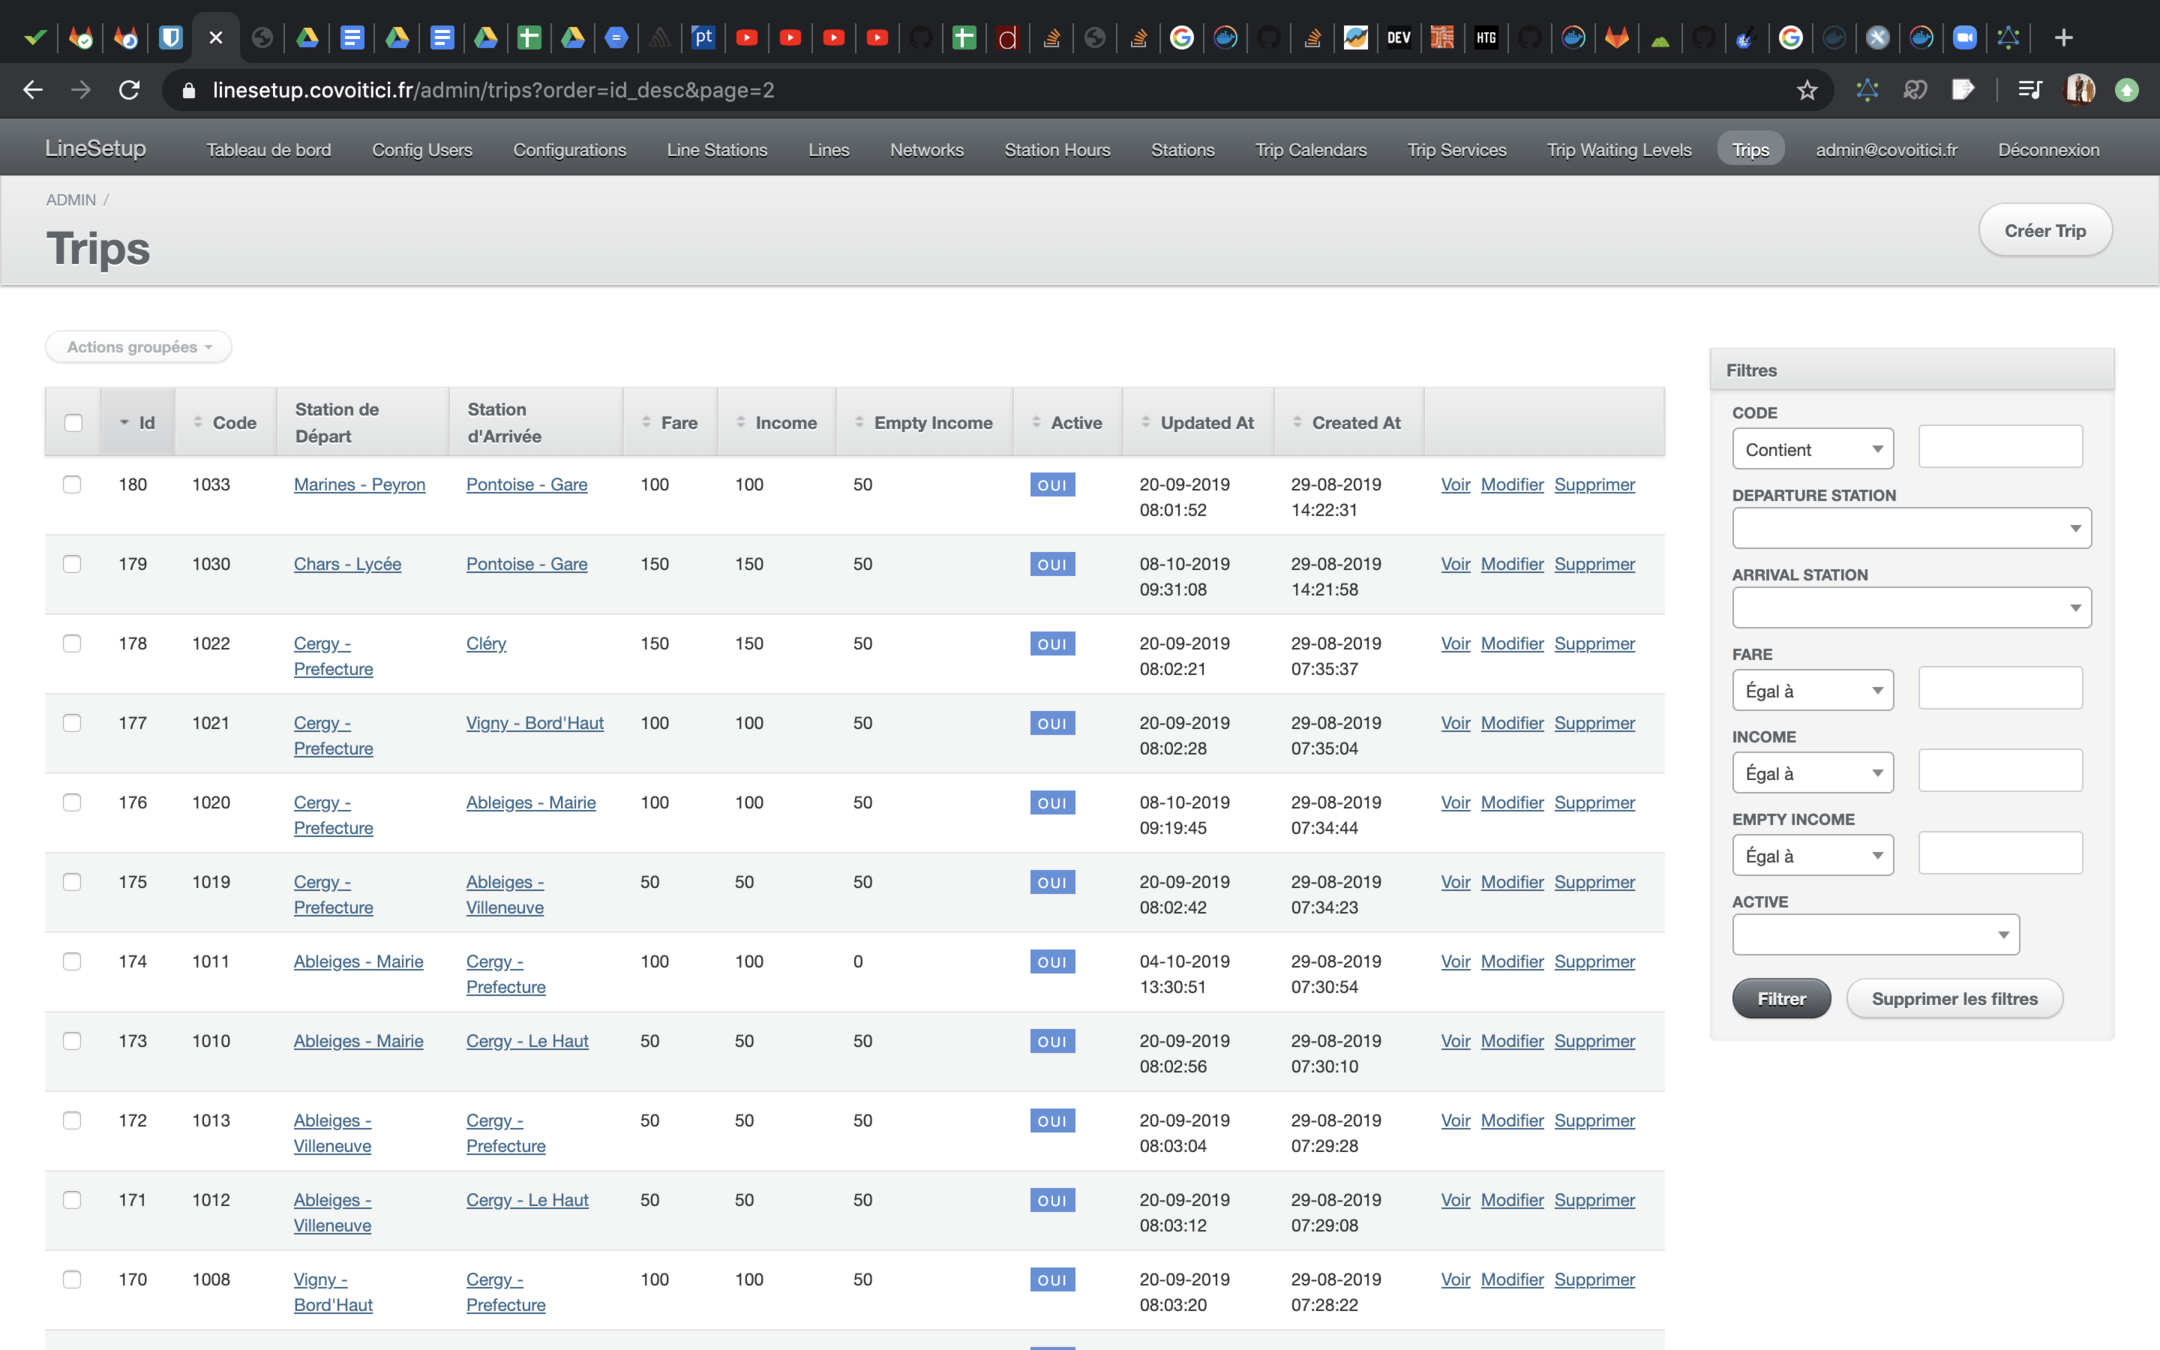Toggle the select-all checkbox in table header
Screen dimensions: 2160x1350
tap(73, 422)
